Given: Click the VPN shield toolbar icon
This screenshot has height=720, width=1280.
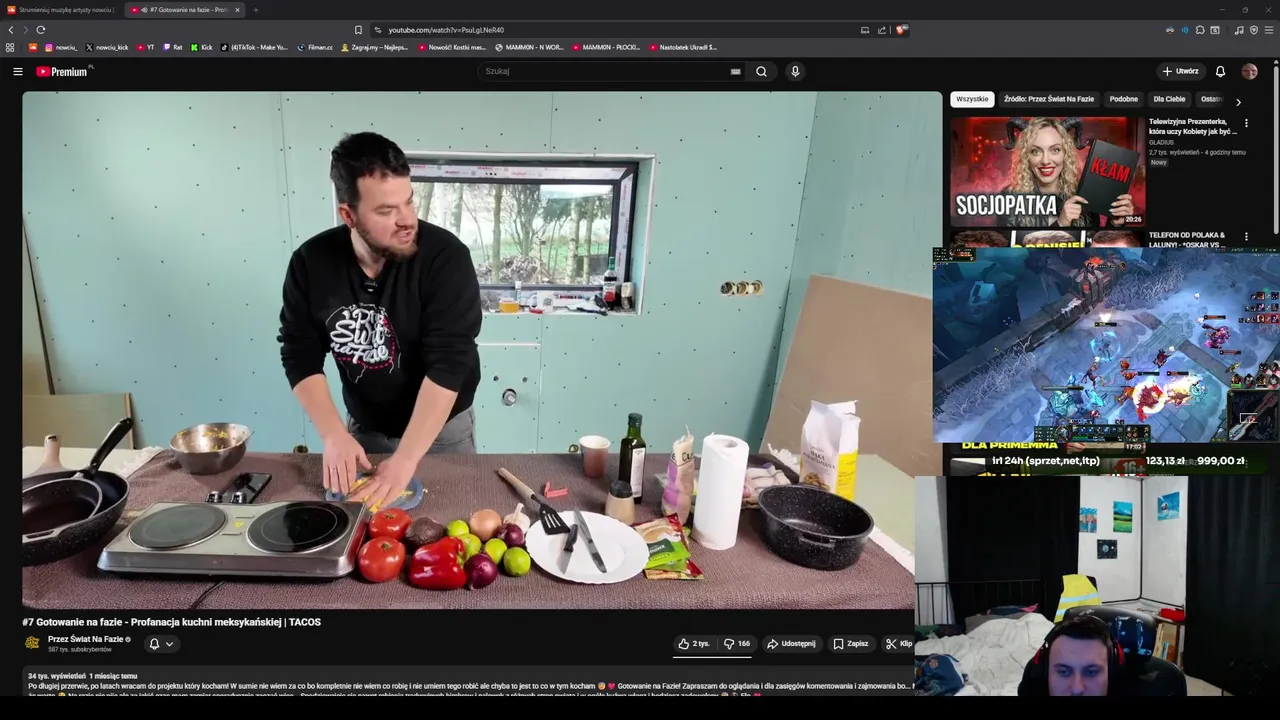Looking at the screenshot, I should coord(1254,30).
